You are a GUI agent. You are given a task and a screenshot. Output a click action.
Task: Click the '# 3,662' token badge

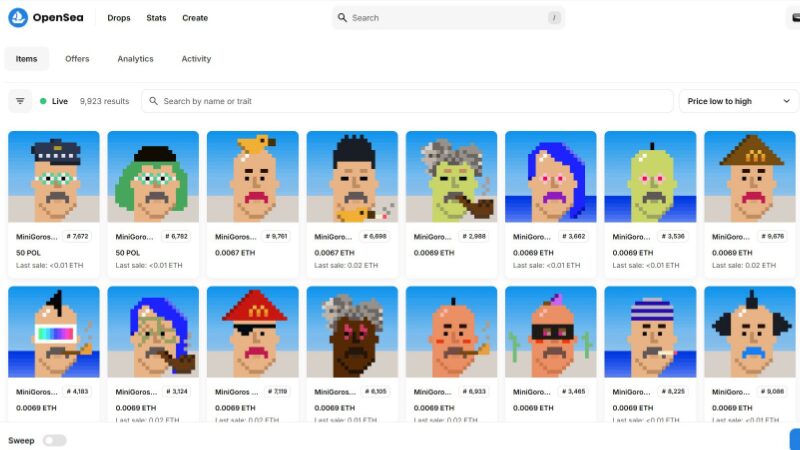pyautogui.click(x=573, y=236)
